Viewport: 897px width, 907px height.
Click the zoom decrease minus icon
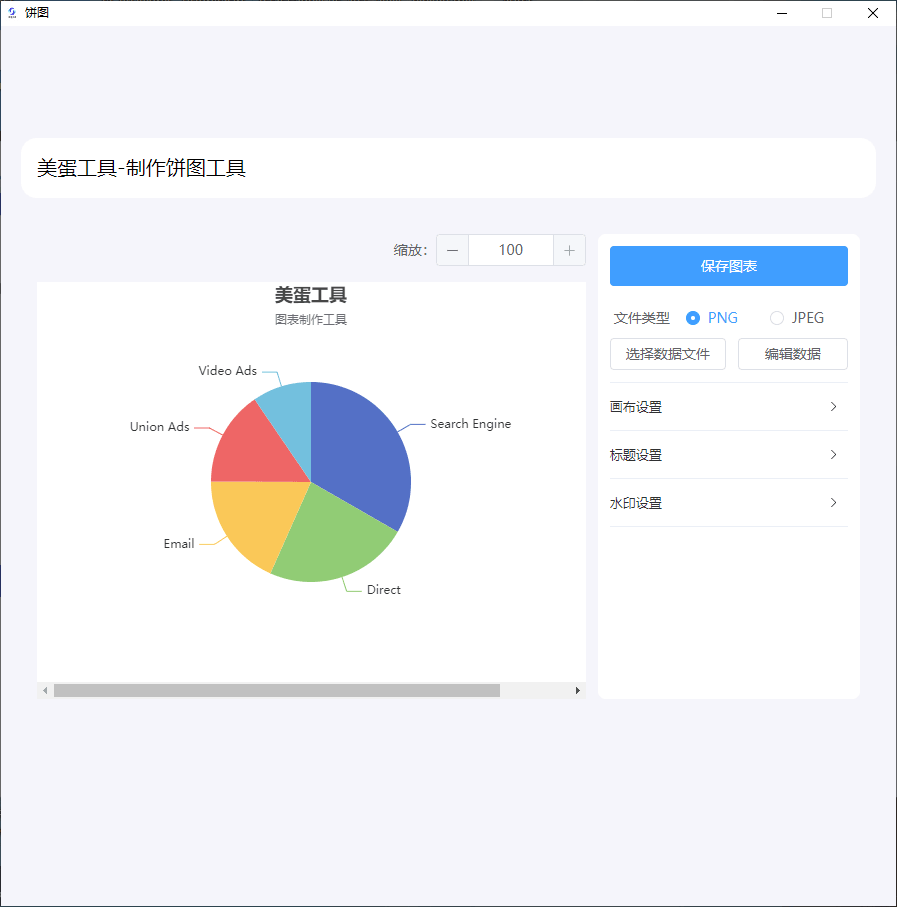coord(452,250)
